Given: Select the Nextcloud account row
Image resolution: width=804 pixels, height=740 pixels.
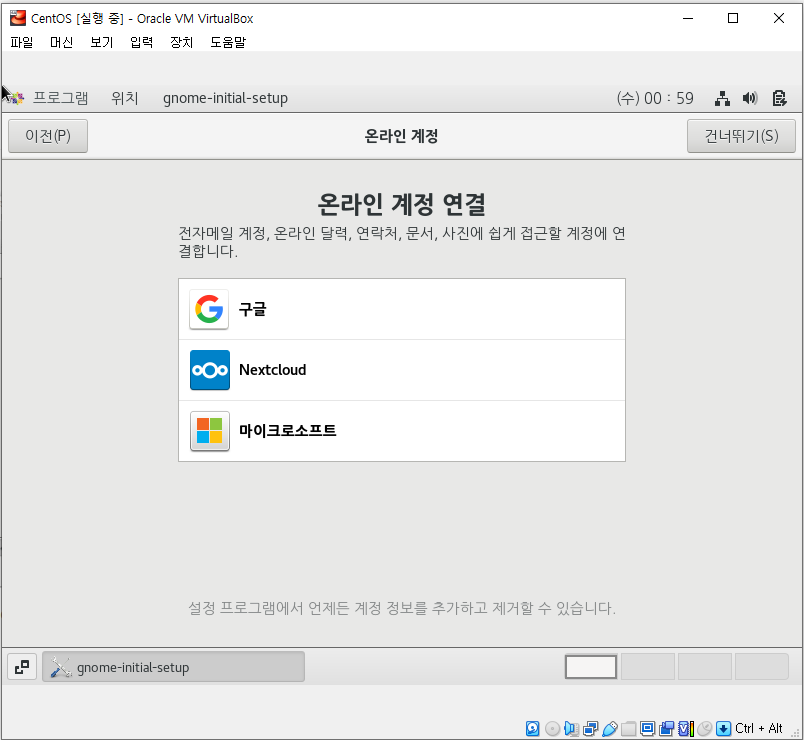Looking at the screenshot, I should click(402, 370).
